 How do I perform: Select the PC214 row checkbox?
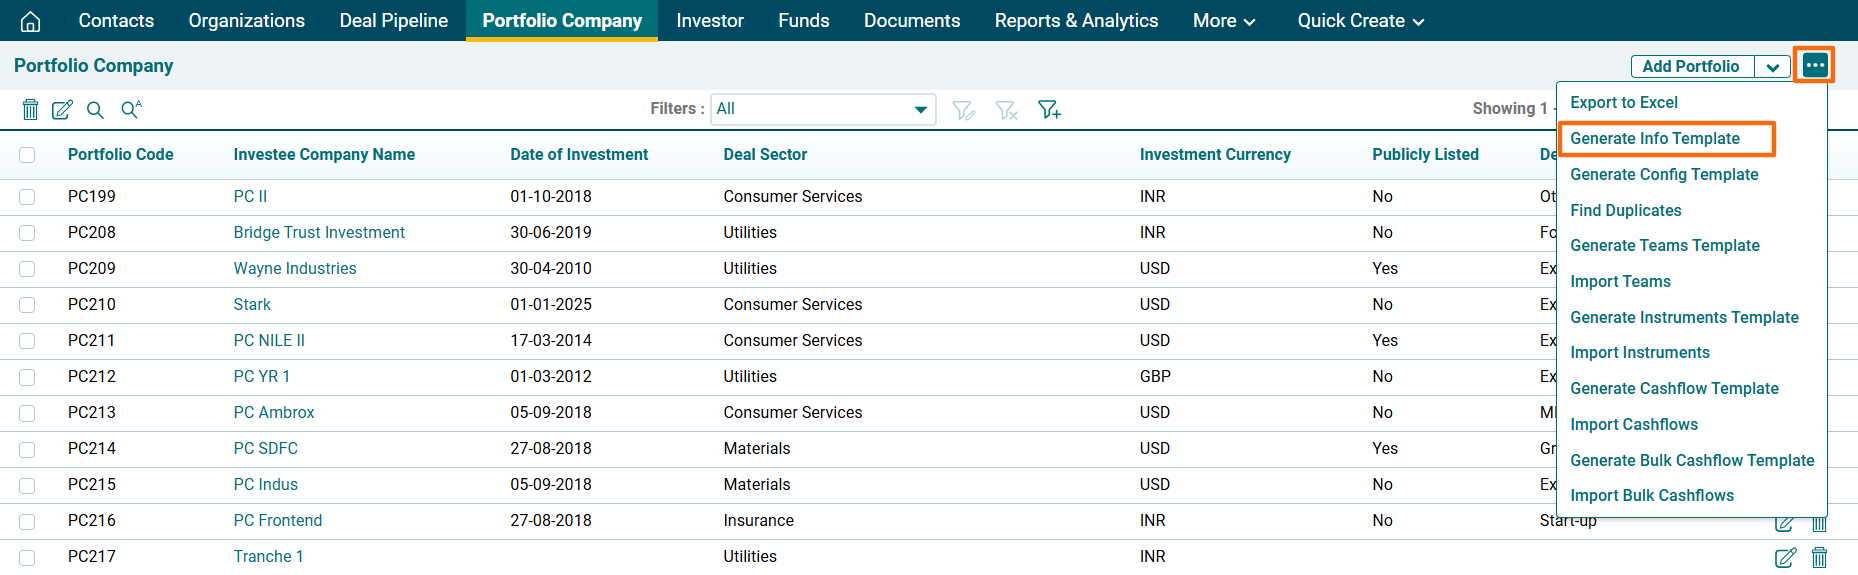pos(27,449)
